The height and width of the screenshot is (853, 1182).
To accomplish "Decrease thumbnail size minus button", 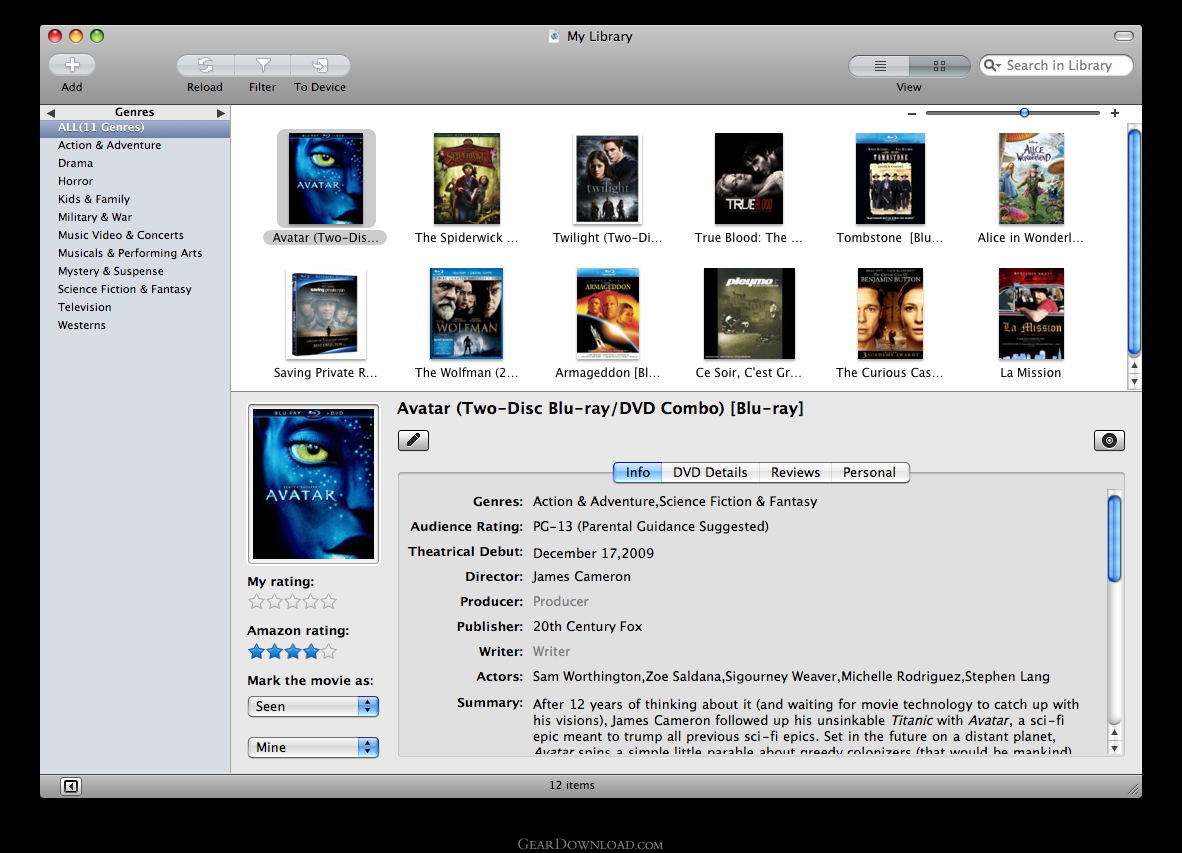I will pos(912,113).
